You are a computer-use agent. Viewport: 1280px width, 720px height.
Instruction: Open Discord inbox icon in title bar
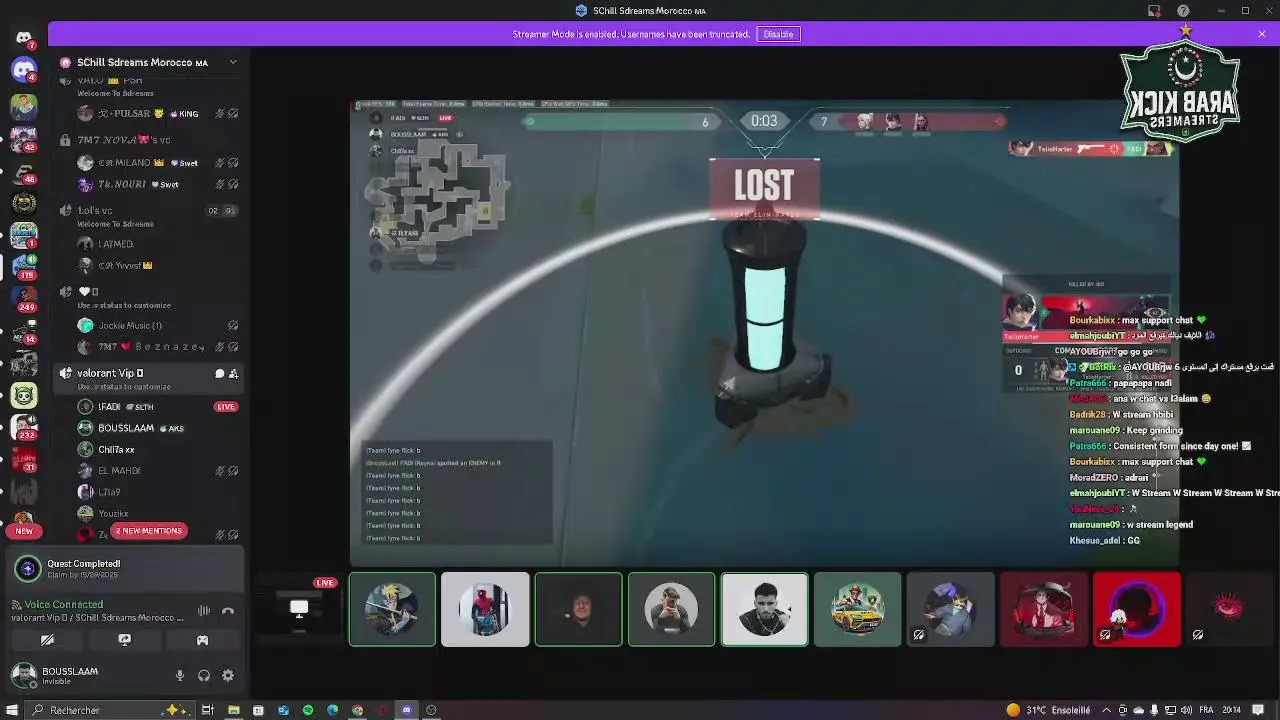[1154, 10]
